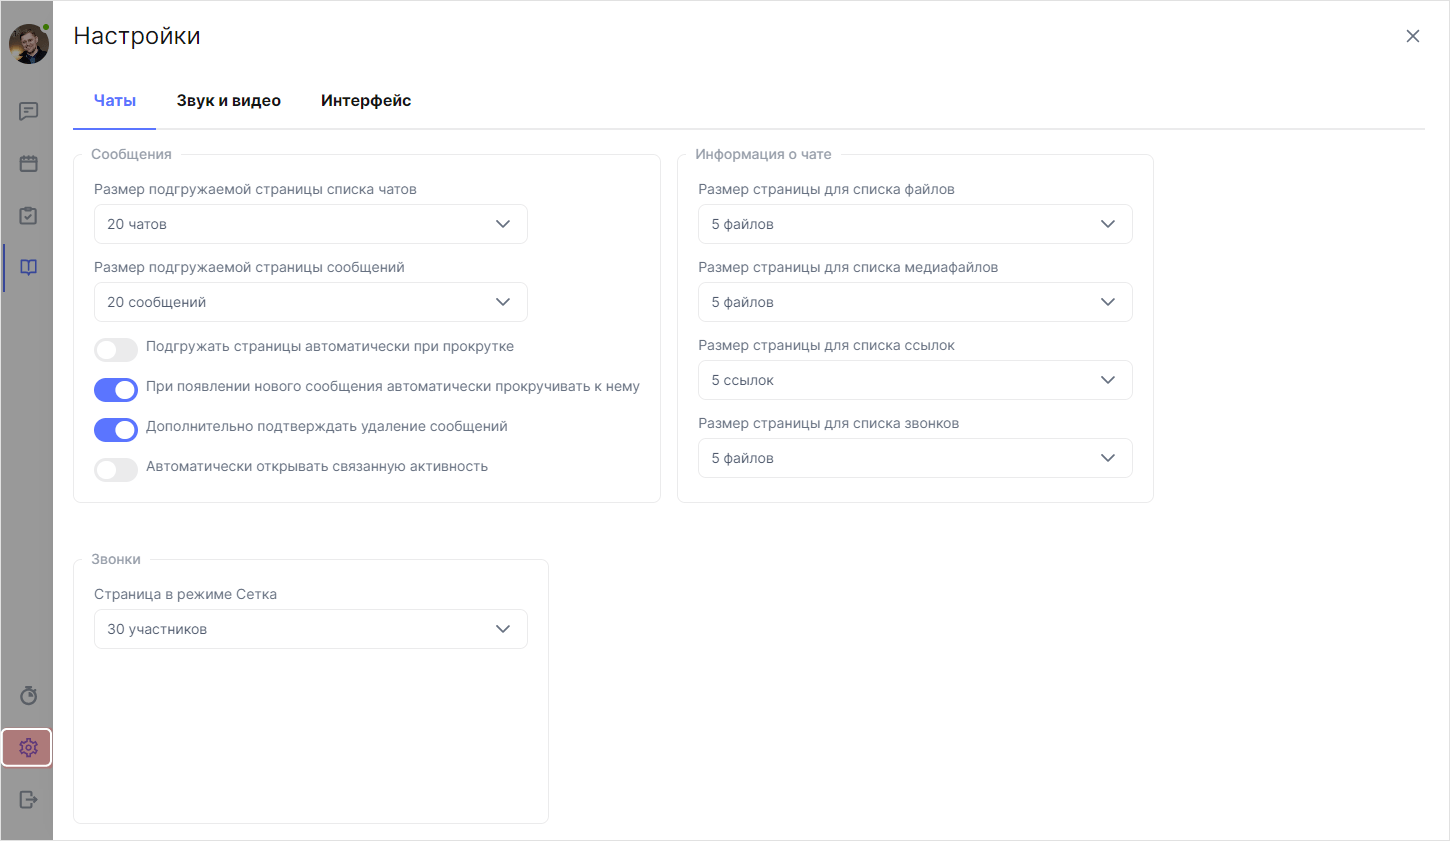This screenshot has height=841, width=1450.
Task: Open the timer tool in the sidebar
Action: coord(28,695)
